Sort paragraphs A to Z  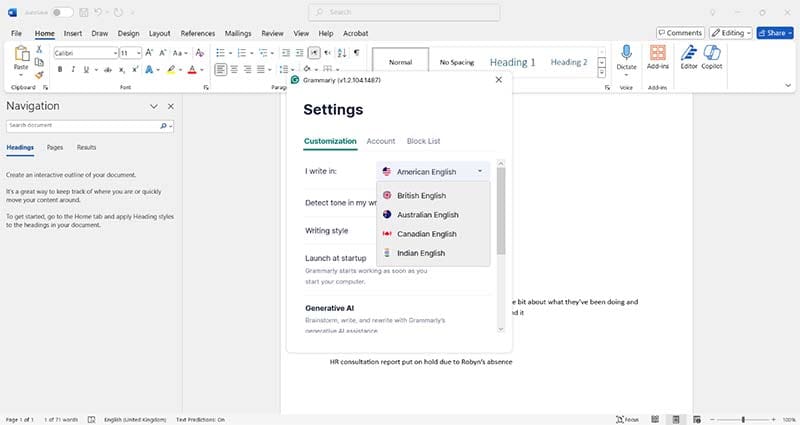click(342, 53)
